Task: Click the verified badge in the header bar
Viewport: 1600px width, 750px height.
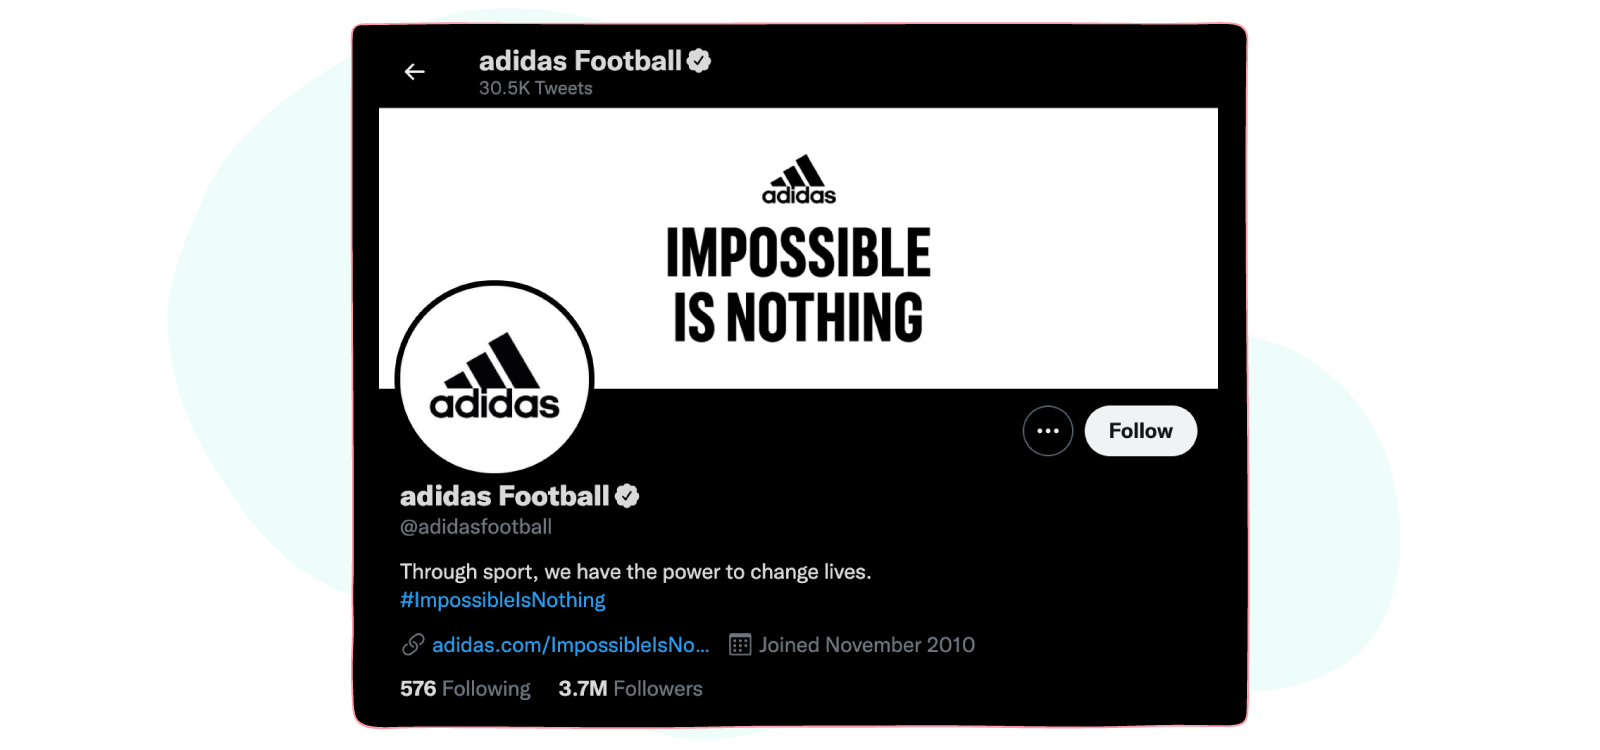Action: pos(698,60)
